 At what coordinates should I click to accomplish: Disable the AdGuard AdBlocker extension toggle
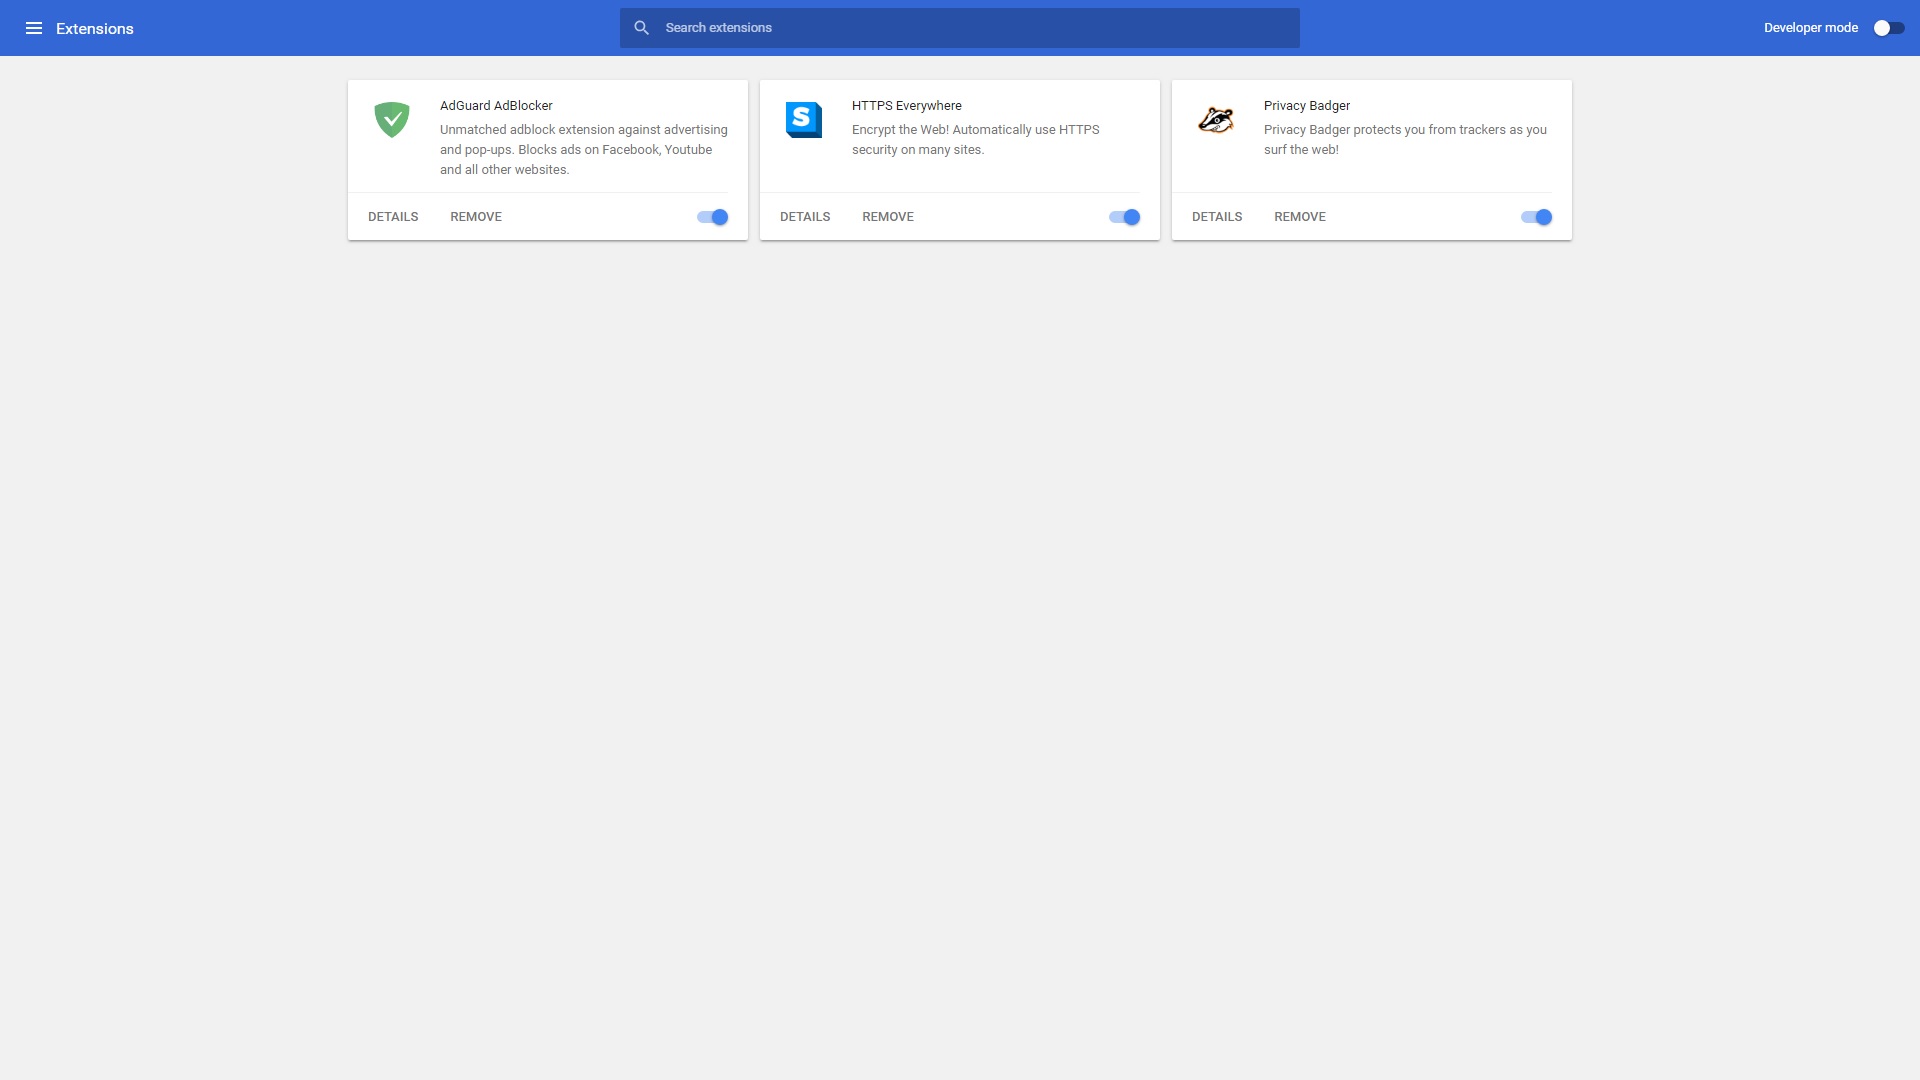coord(713,217)
